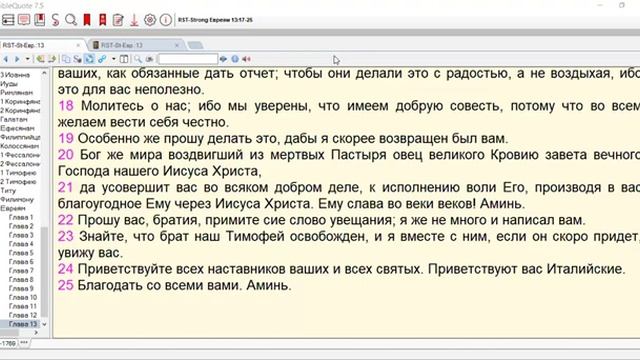The width and height of the screenshot is (640, 360).
Task: Click the next chapter green icon
Action: (51, 59)
